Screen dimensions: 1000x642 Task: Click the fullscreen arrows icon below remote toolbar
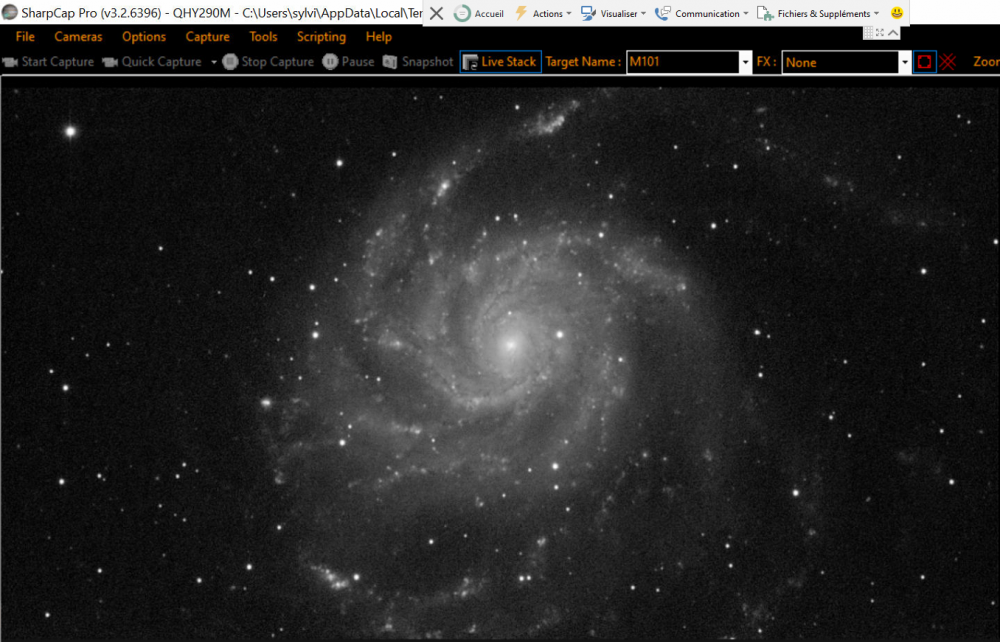coord(880,33)
